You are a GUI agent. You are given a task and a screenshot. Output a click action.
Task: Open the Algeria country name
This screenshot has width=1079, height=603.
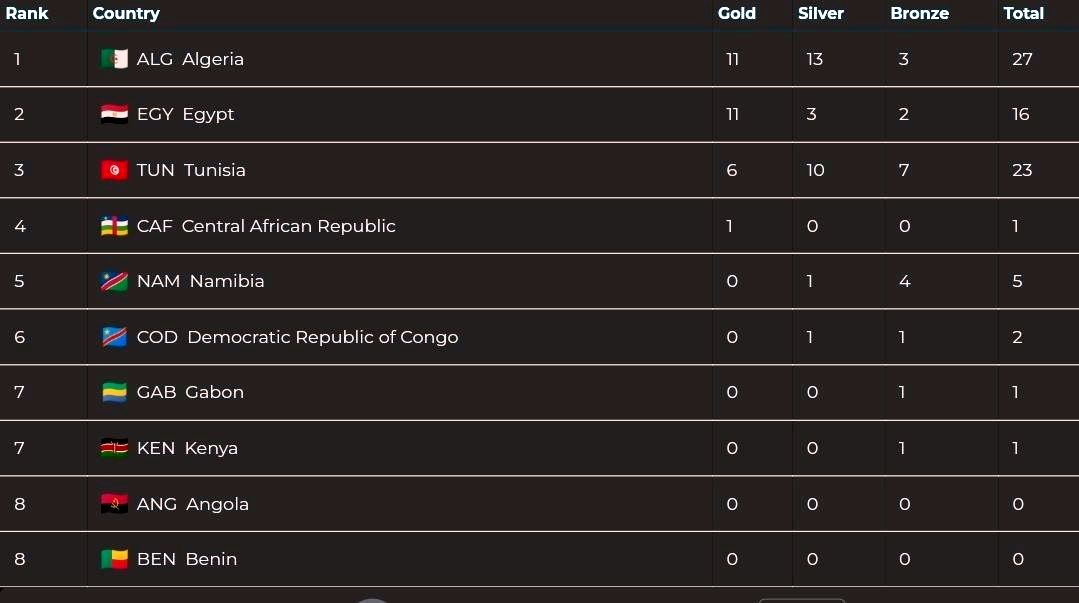213,59
